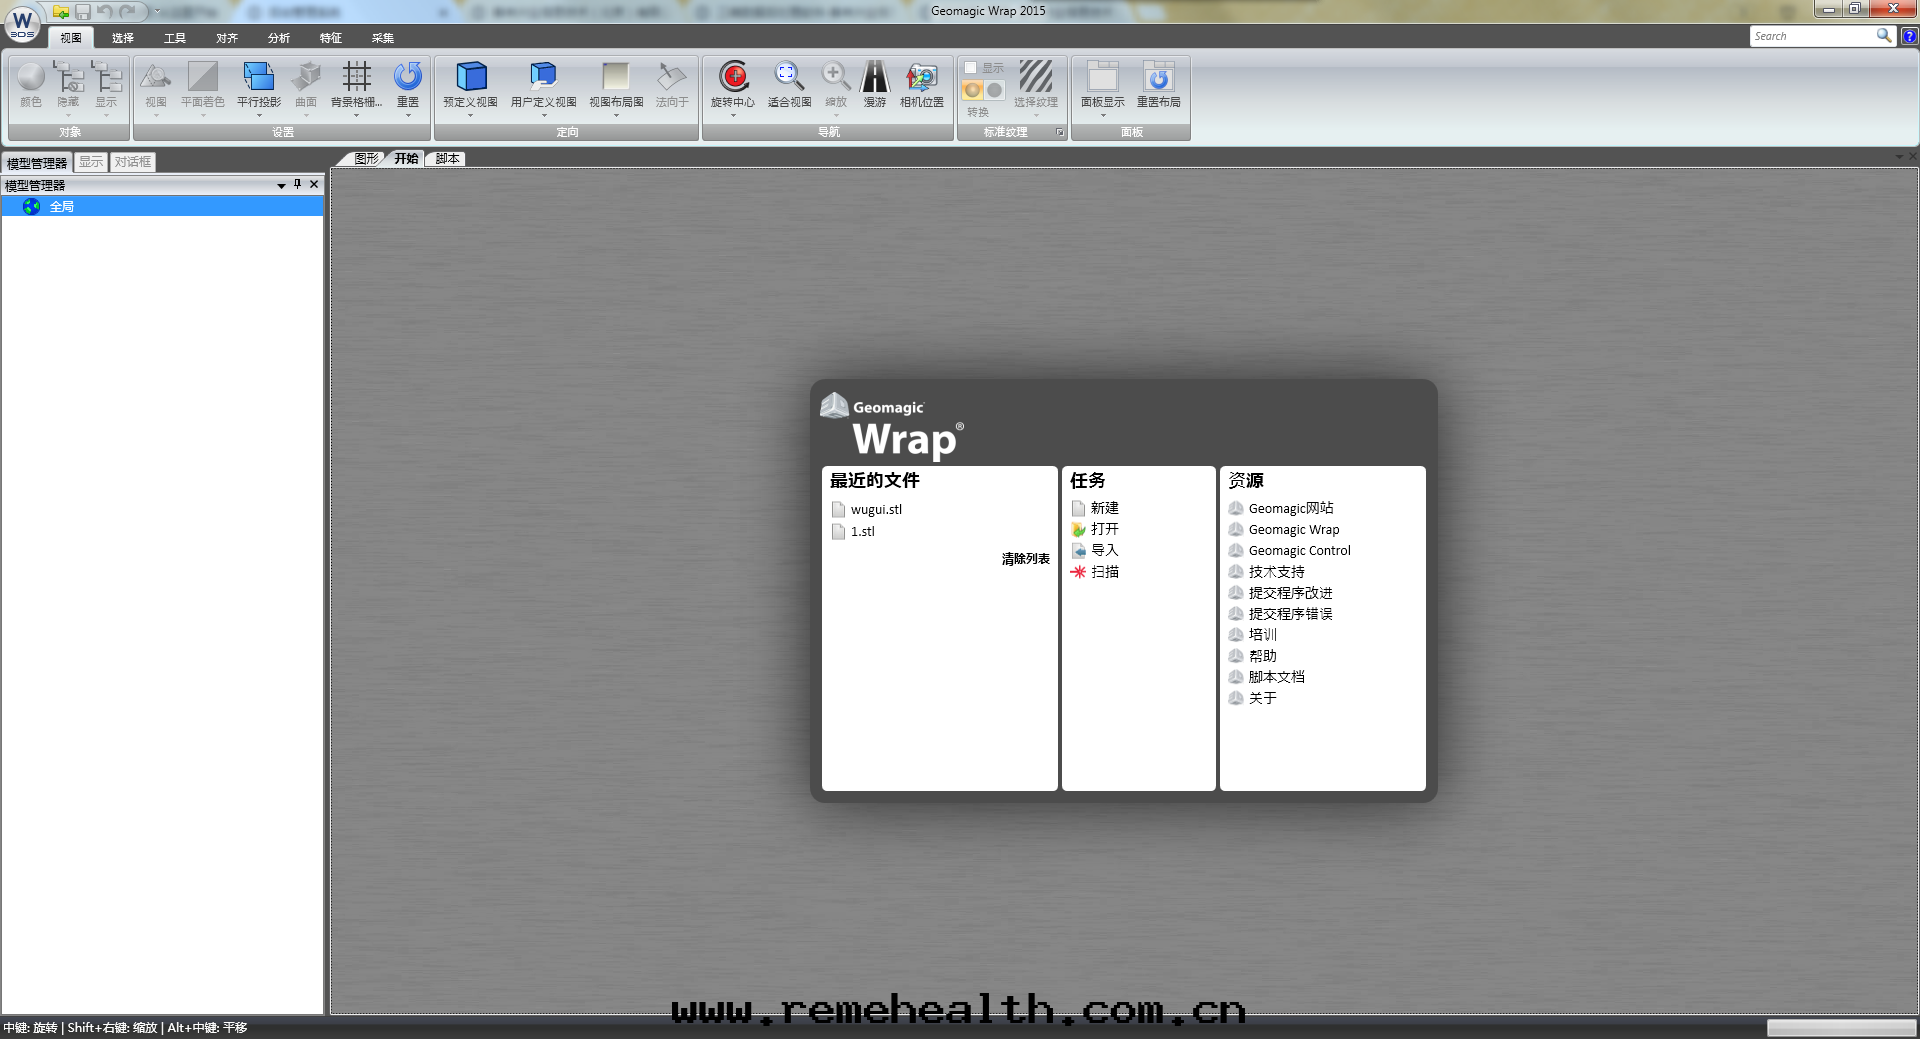1920x1039 pixels.
Task: Open recent file wugui.stl
Action: pos(876,509)
